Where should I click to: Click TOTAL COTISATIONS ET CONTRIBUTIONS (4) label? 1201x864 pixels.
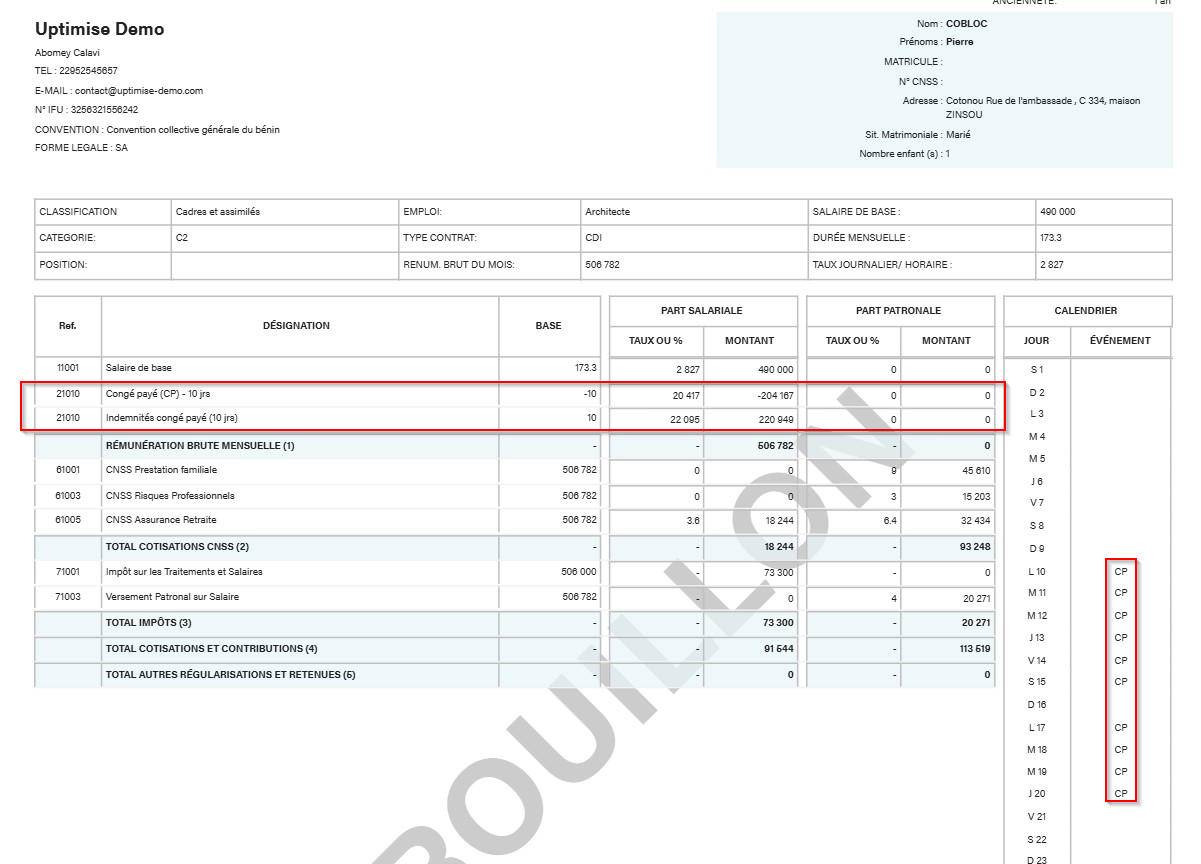pos(211,649)
